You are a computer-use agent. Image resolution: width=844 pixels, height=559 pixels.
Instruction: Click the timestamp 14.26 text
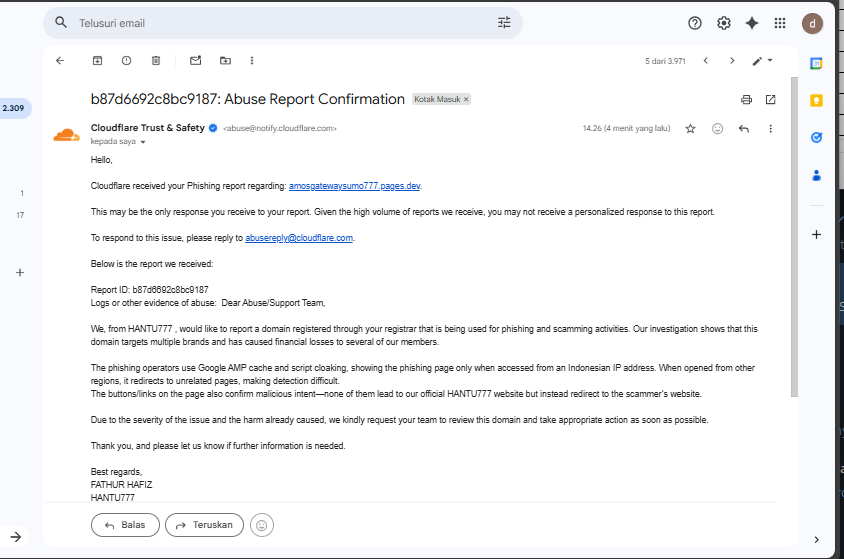(626, 129)
